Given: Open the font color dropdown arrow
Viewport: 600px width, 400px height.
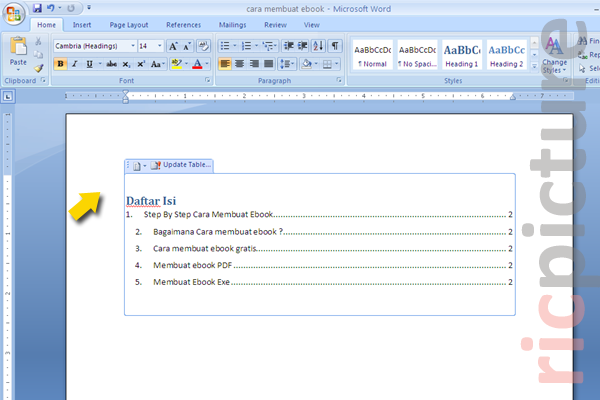Looking at the screenshot, I should tap(207, 64).
